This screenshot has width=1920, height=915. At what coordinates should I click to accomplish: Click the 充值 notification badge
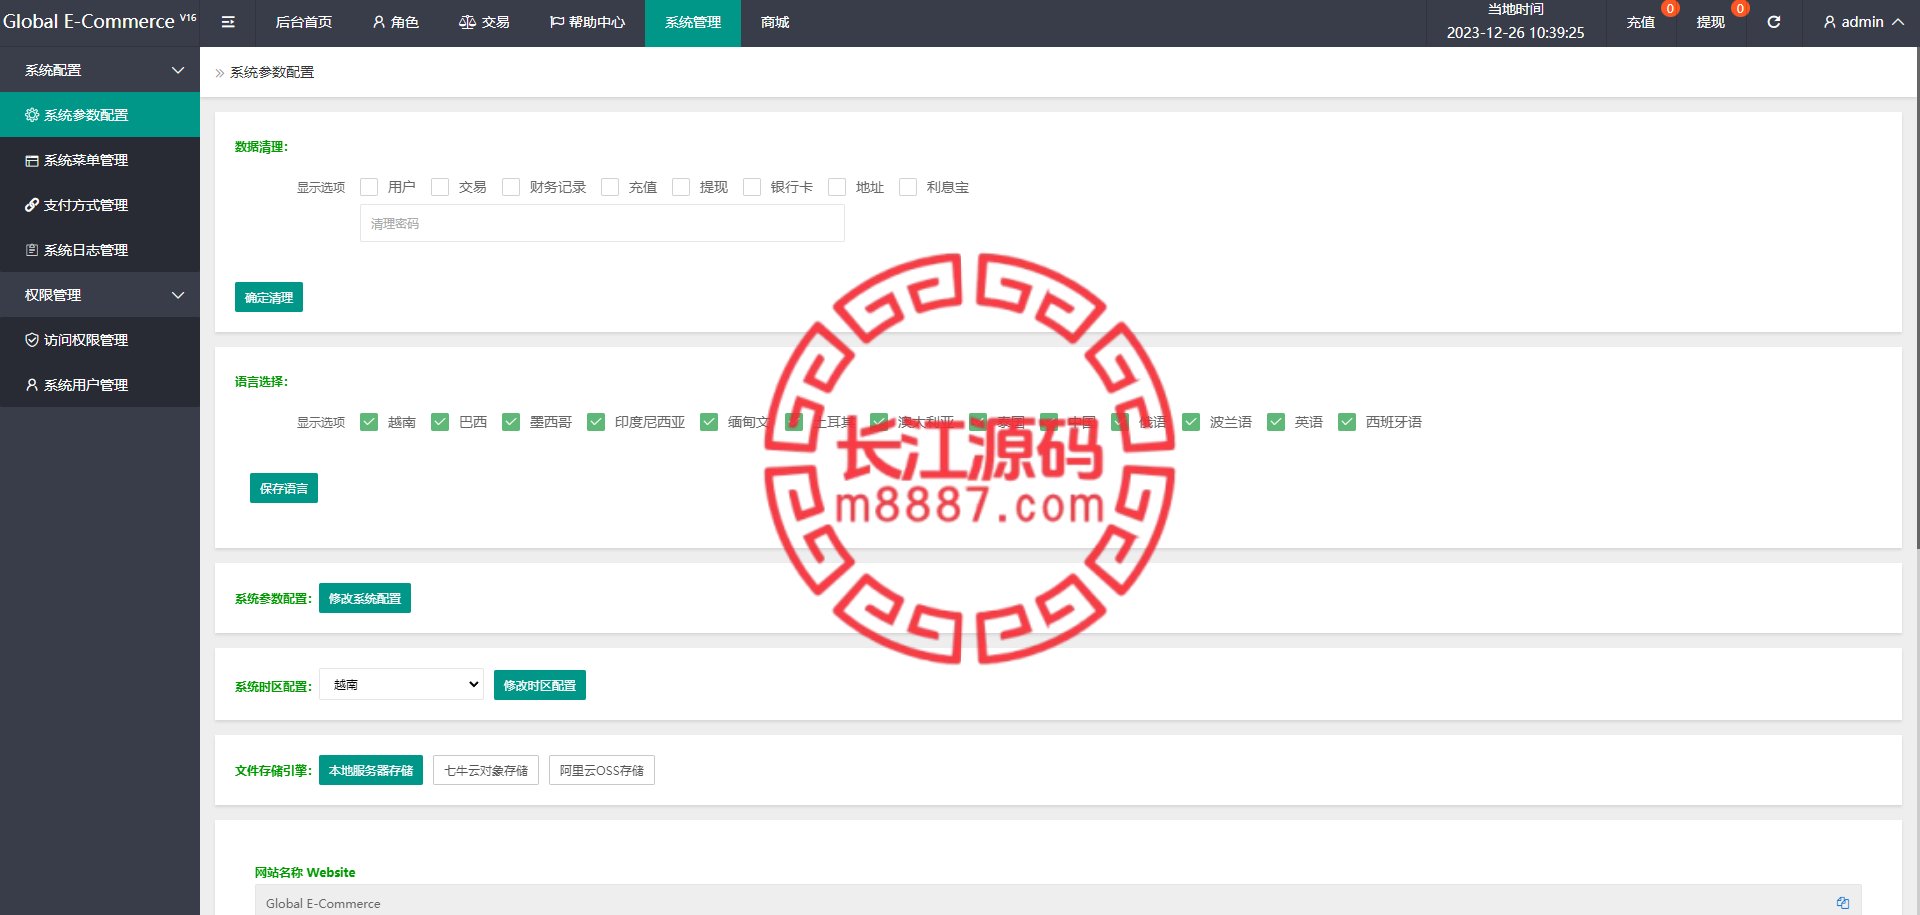coord(1670,9)
